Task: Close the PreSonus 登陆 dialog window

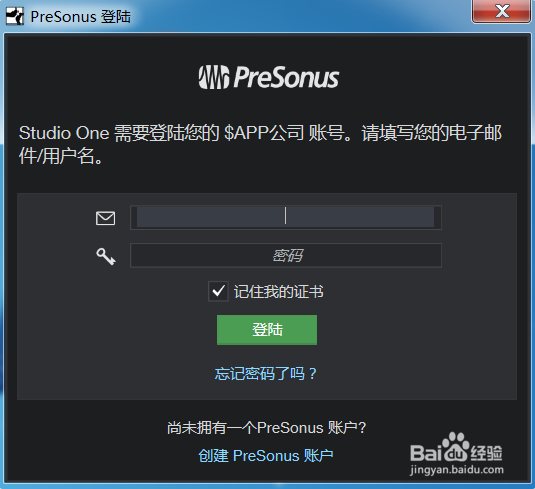Action: (x=501, y=11)
